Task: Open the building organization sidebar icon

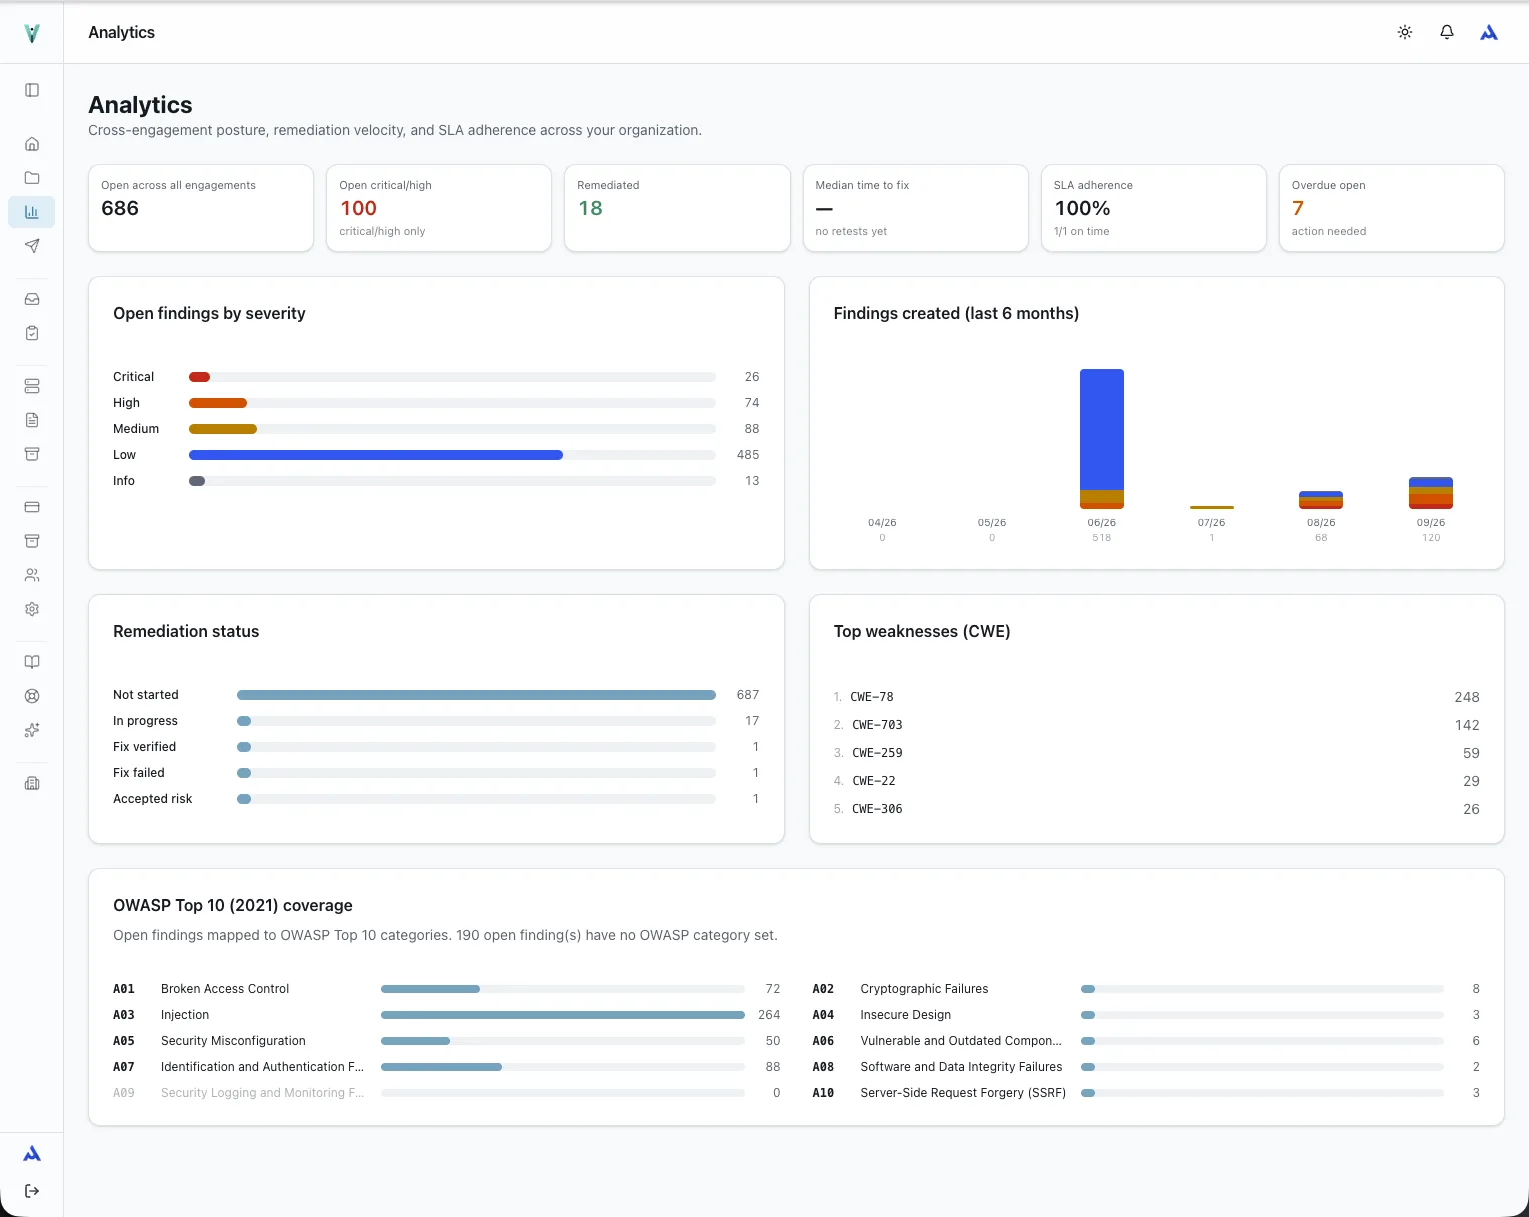Action: coord(32,783)
